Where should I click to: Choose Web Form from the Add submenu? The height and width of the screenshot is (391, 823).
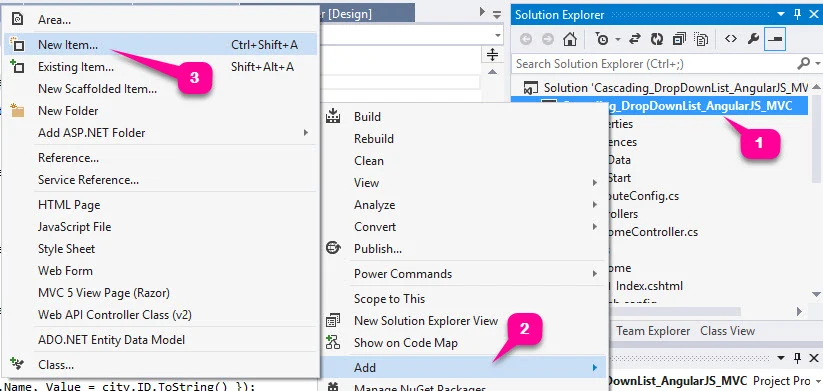160,271
